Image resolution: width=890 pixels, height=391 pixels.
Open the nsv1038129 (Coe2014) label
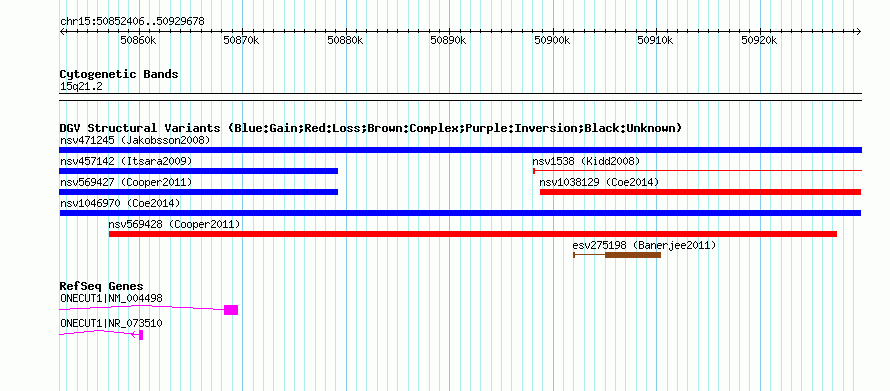(x=599, y=182)
